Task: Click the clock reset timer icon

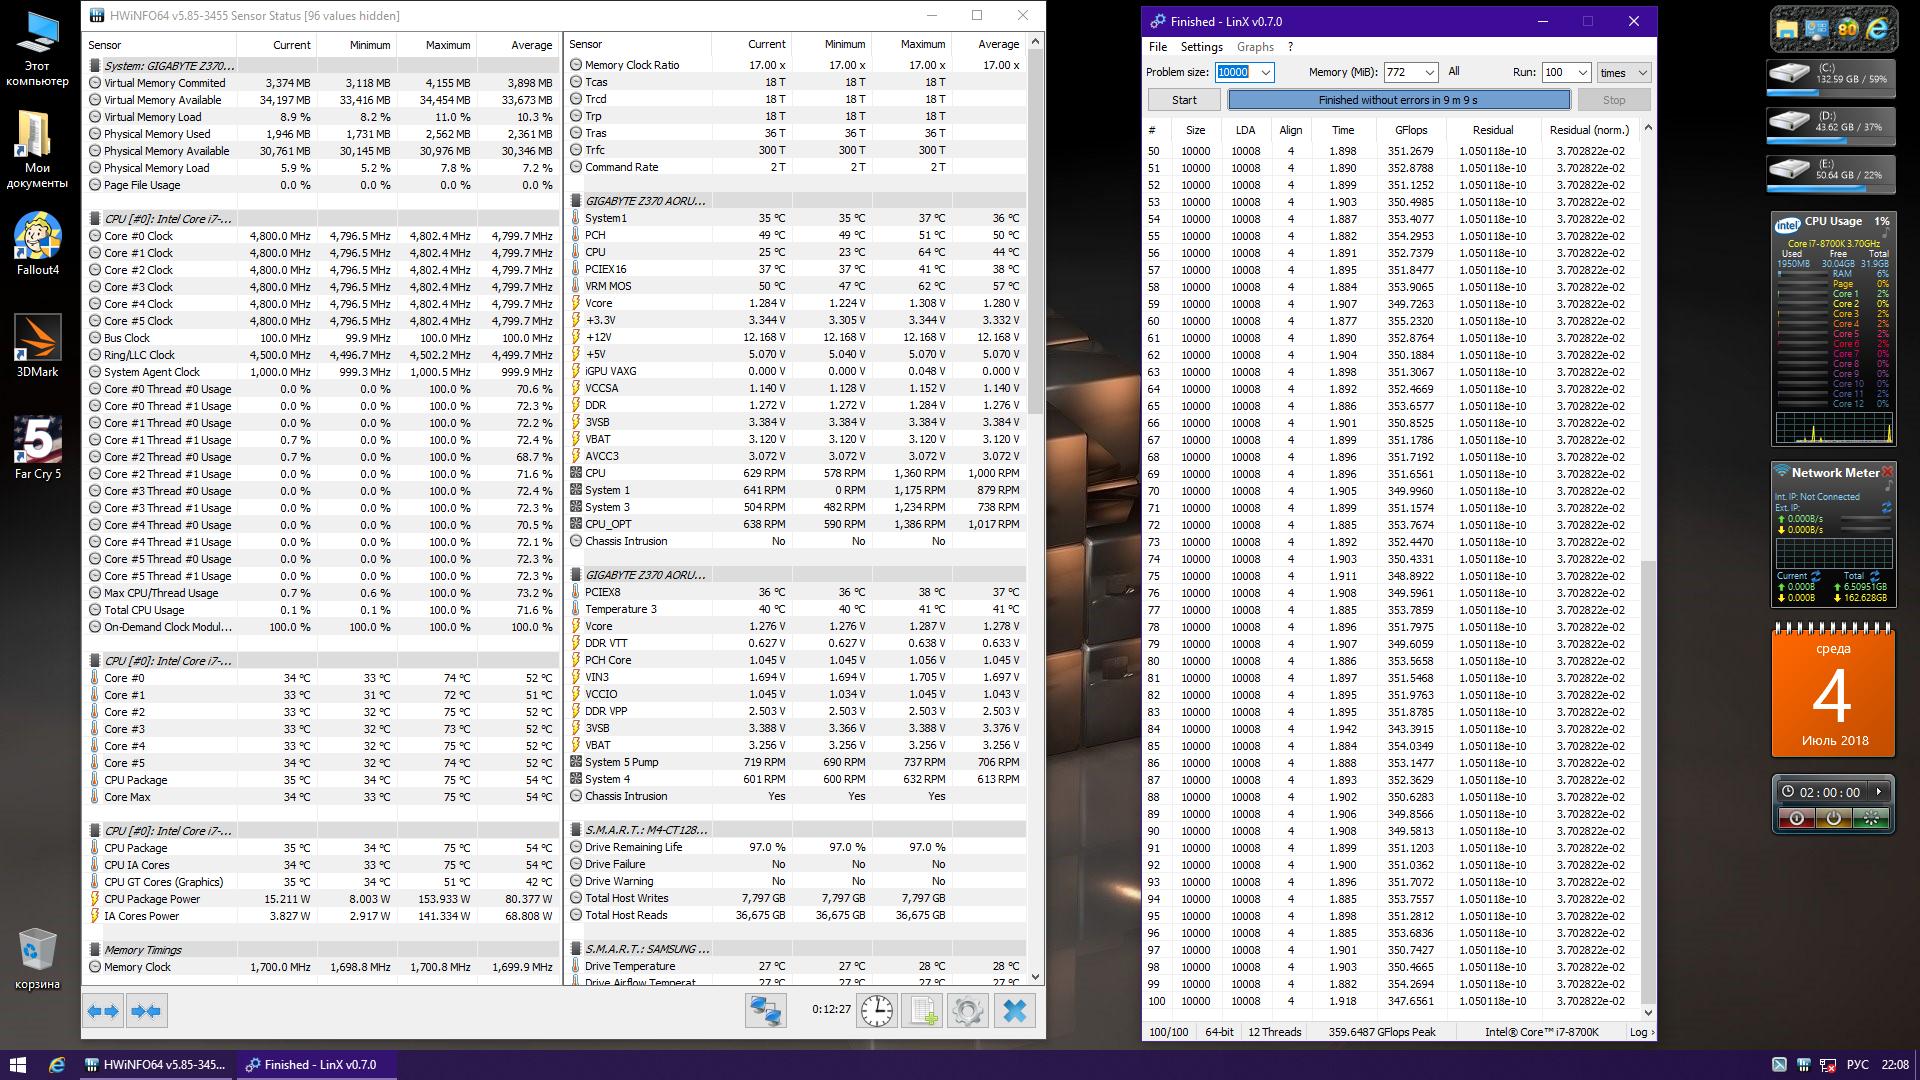Action: 877,1011
